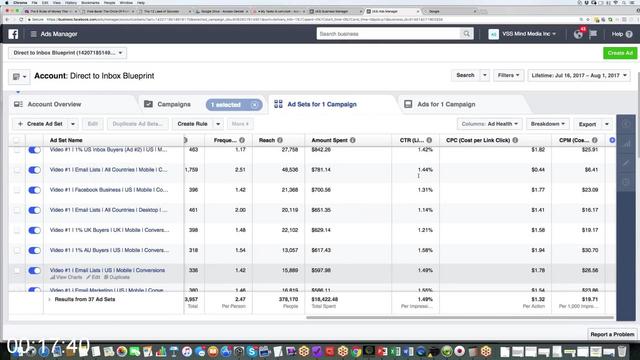Click the Create Rule button
Viewport: 640px width, 360px height.
[x=193, y=124]
